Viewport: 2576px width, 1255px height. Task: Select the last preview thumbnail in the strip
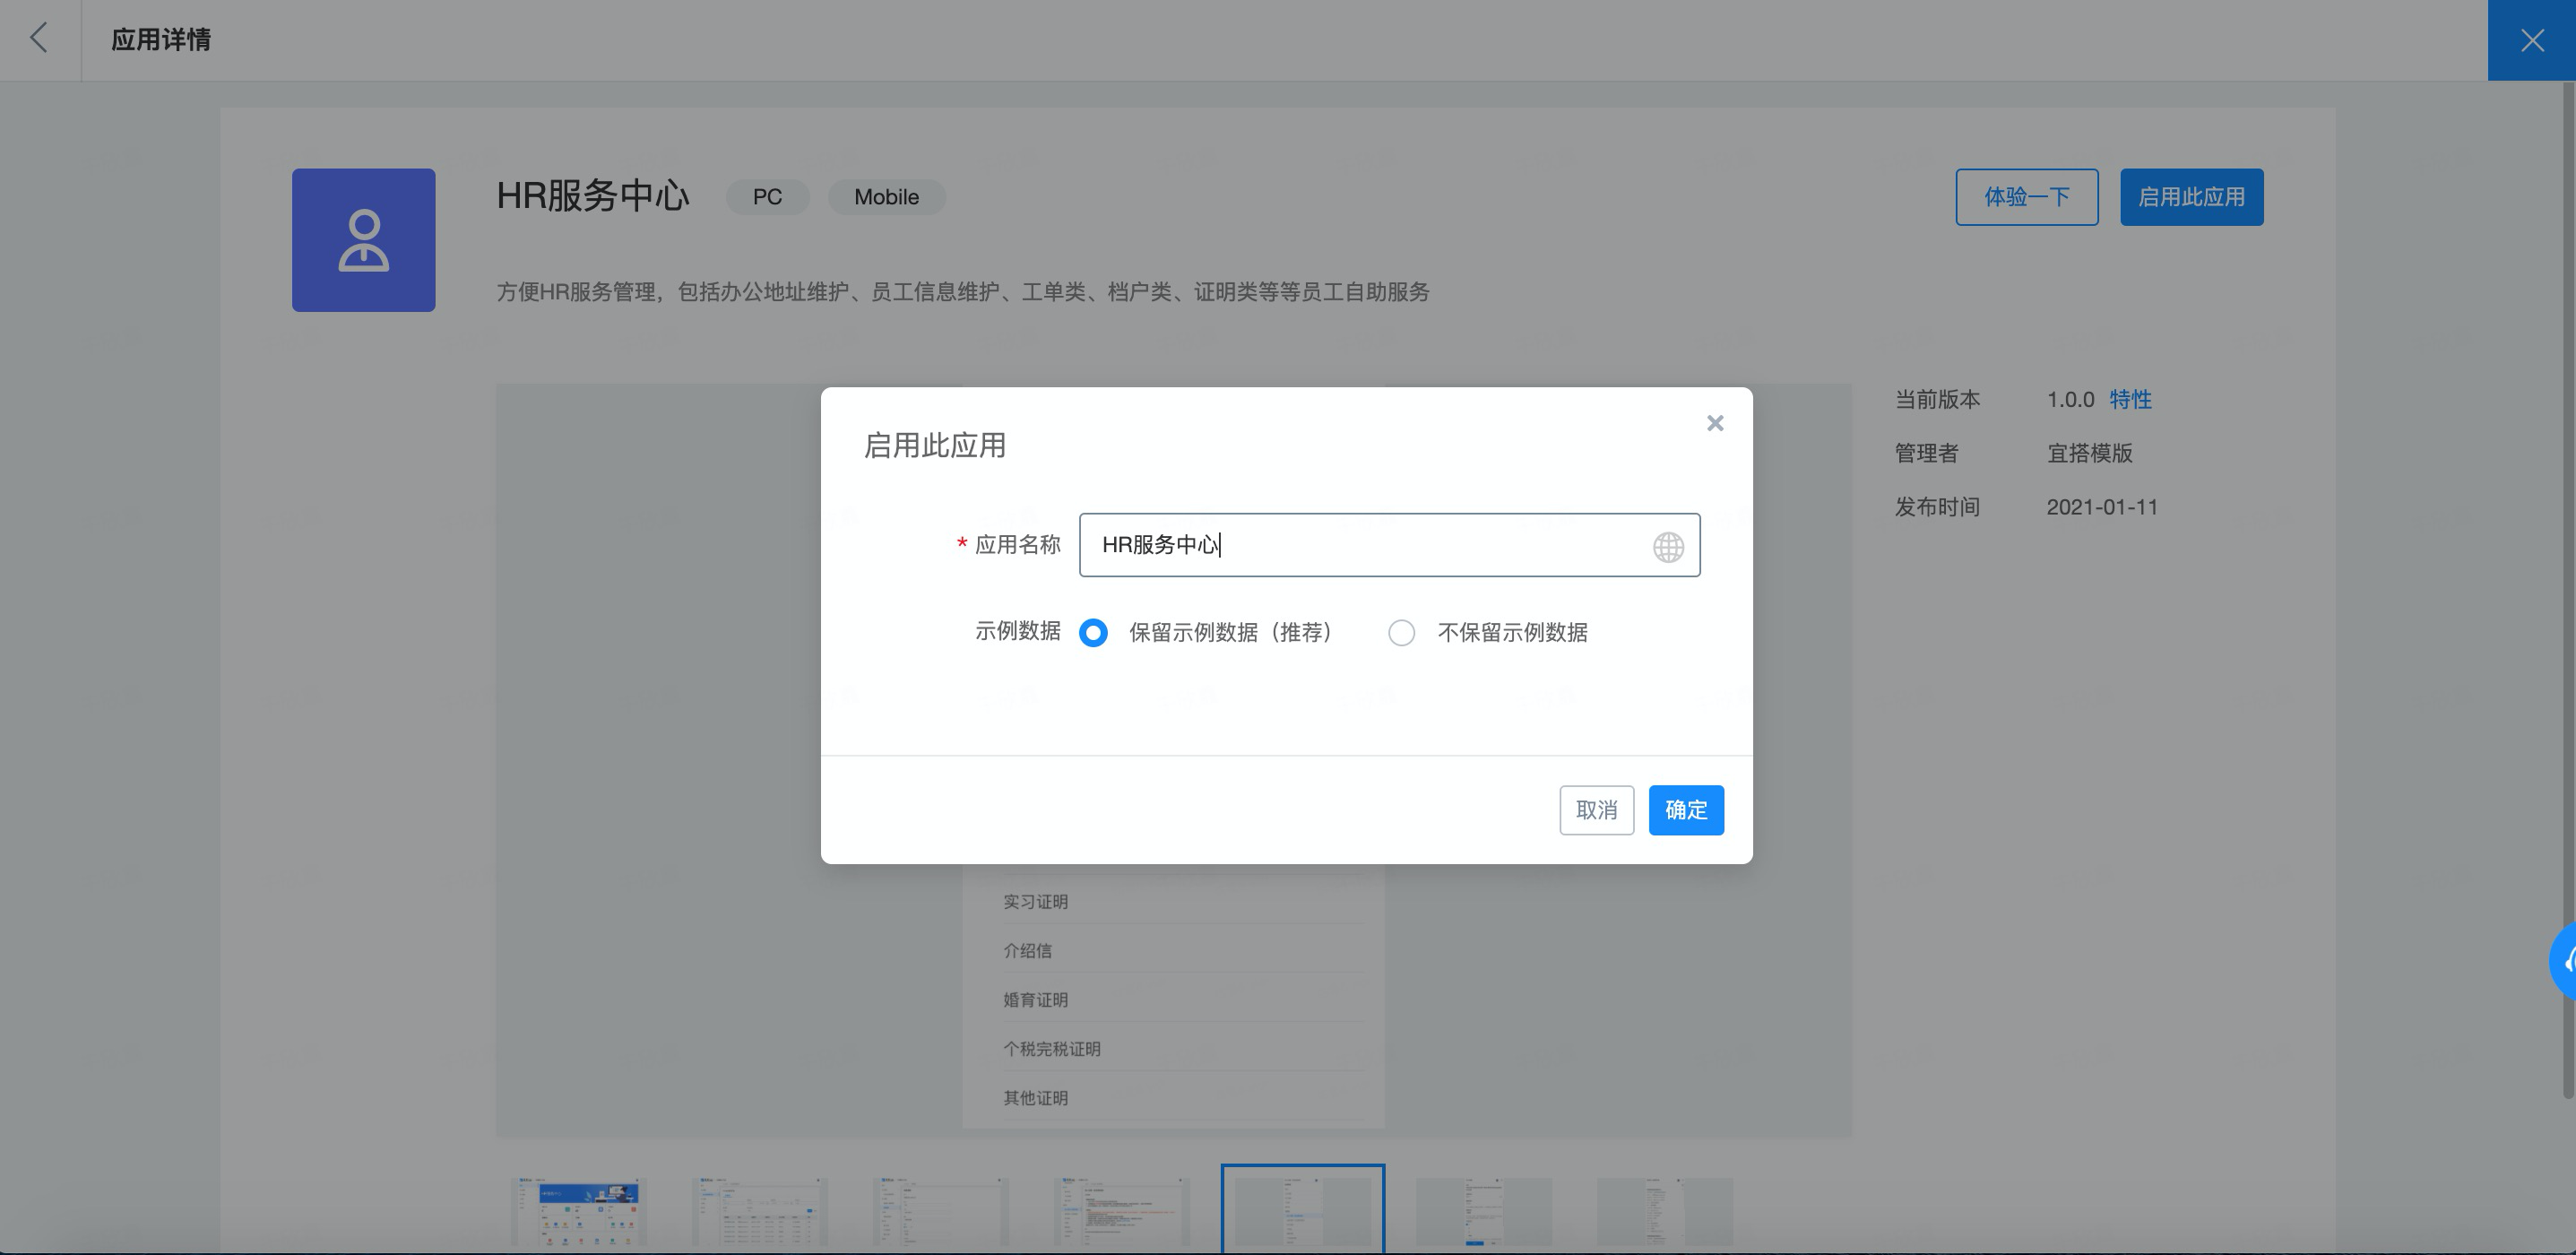(1664, 1210)
